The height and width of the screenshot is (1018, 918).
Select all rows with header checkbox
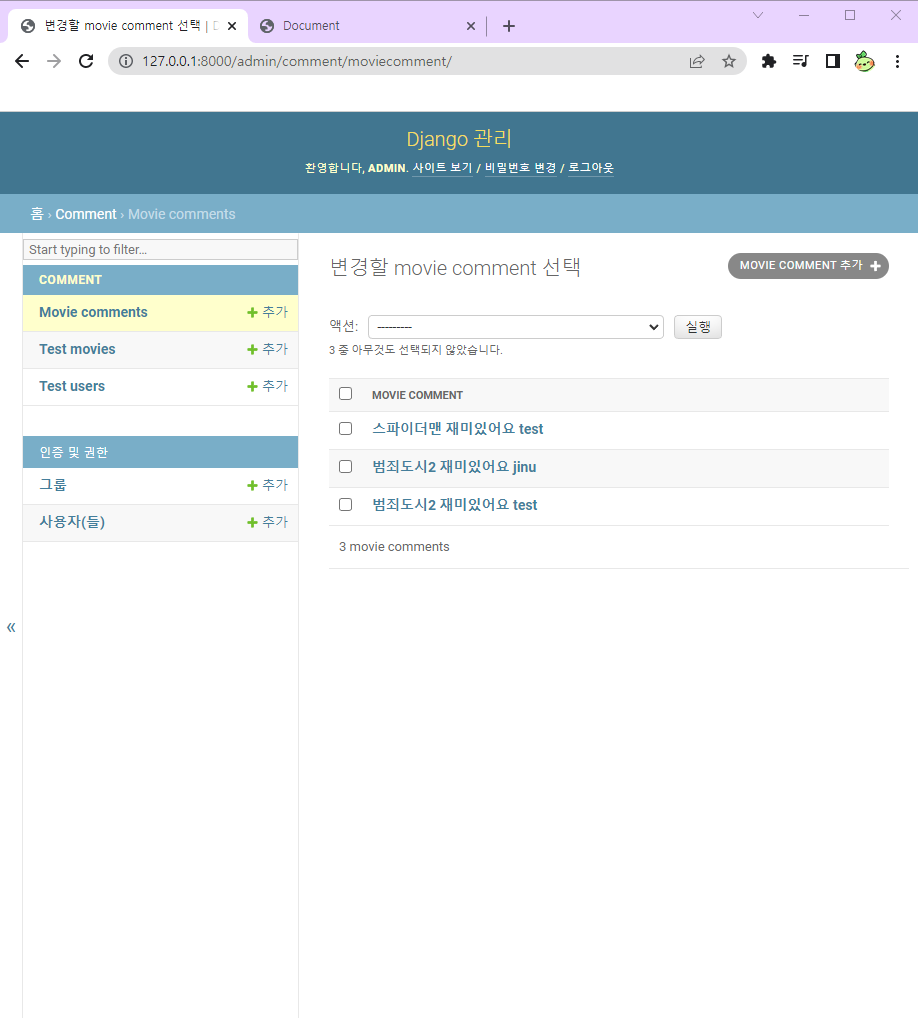tap(345, 394)
